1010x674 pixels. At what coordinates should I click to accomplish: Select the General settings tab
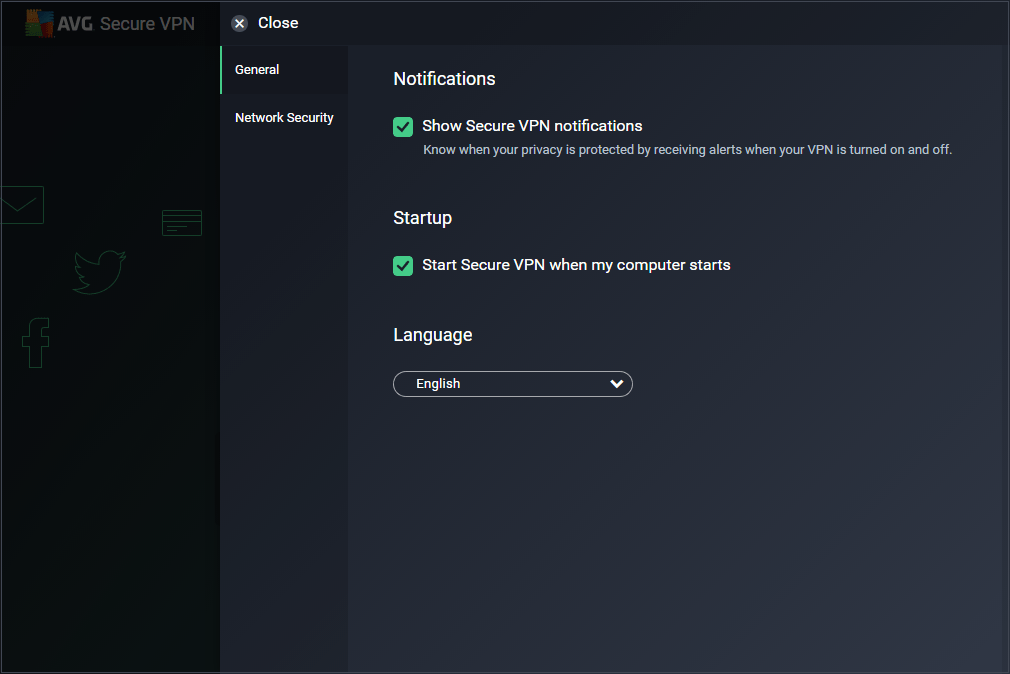coord(257,69)
